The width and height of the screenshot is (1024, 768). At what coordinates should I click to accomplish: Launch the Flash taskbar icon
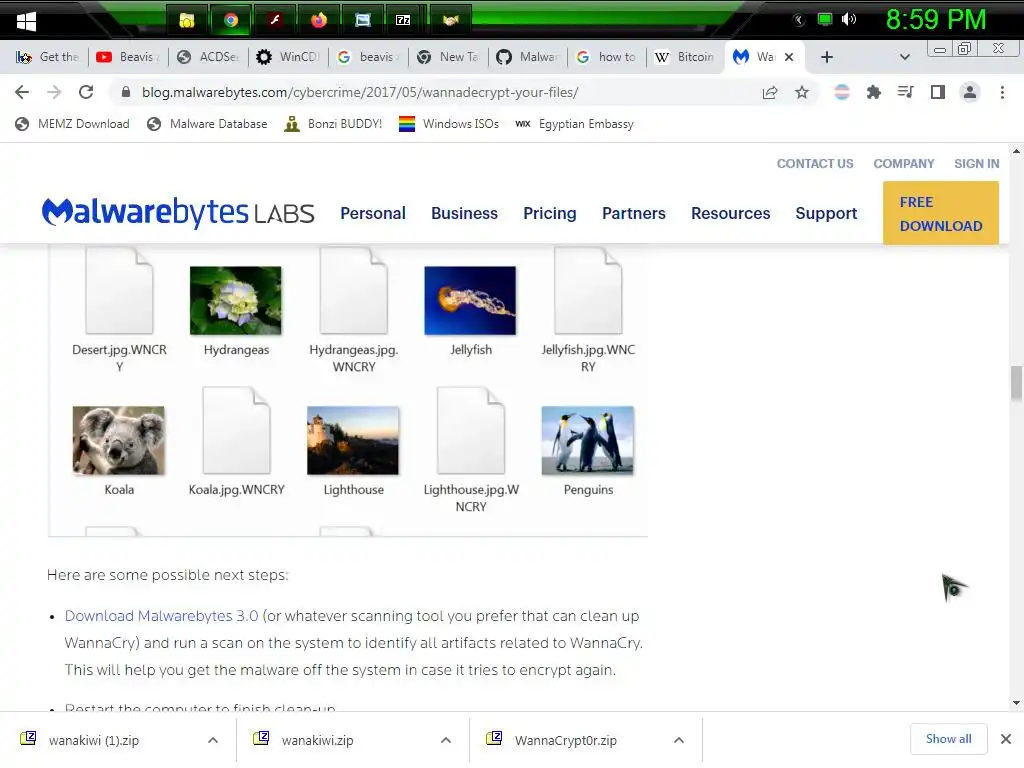point(275,20)
